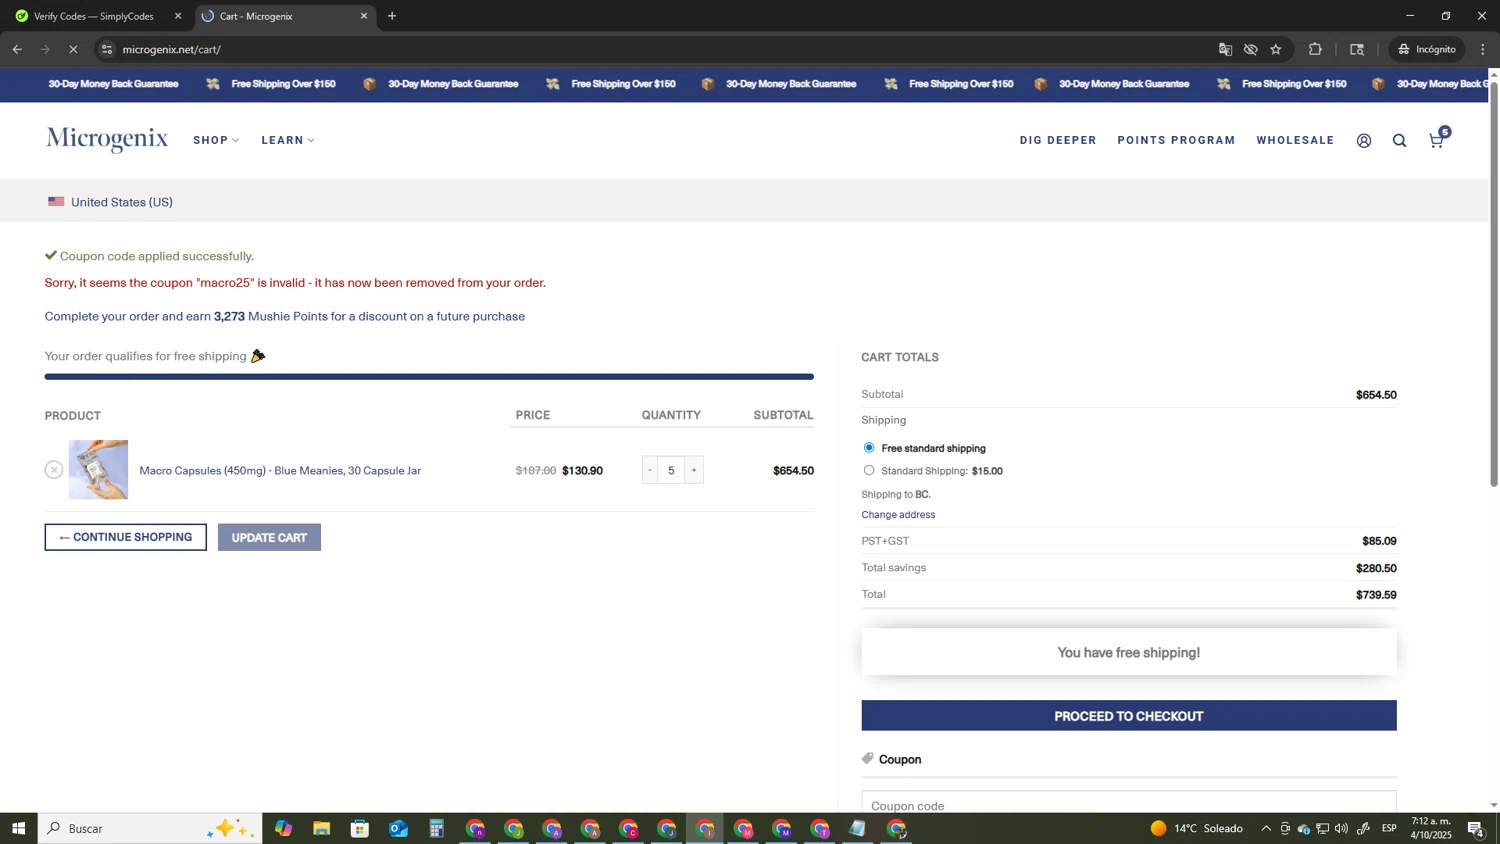Remove Macro Capsules item with the X icon
1500x844 pixels.
click(54, 470)
